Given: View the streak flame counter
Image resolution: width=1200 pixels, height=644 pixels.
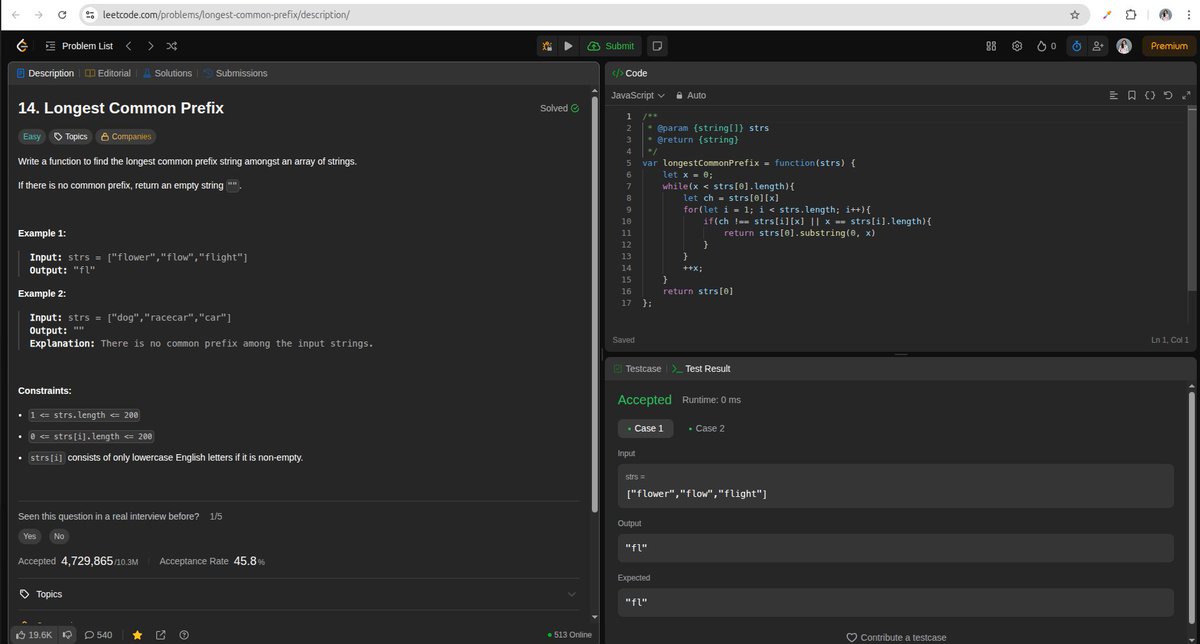Looking at the screenshot, I should (x=1047, y=46).
